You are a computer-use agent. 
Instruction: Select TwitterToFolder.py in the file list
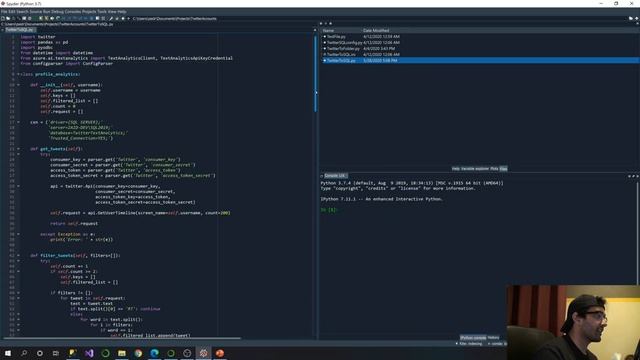pyautogui.click(x=343, y=49)
